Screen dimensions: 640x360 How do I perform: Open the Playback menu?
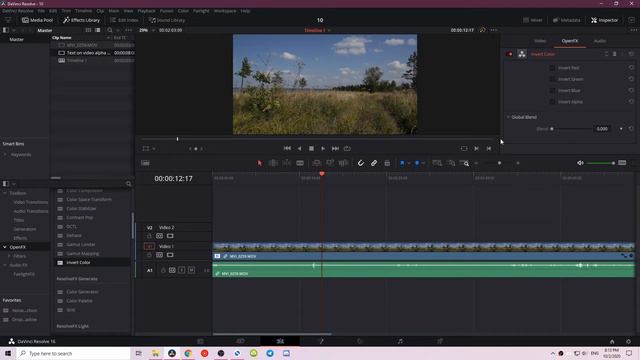[146, 11]
